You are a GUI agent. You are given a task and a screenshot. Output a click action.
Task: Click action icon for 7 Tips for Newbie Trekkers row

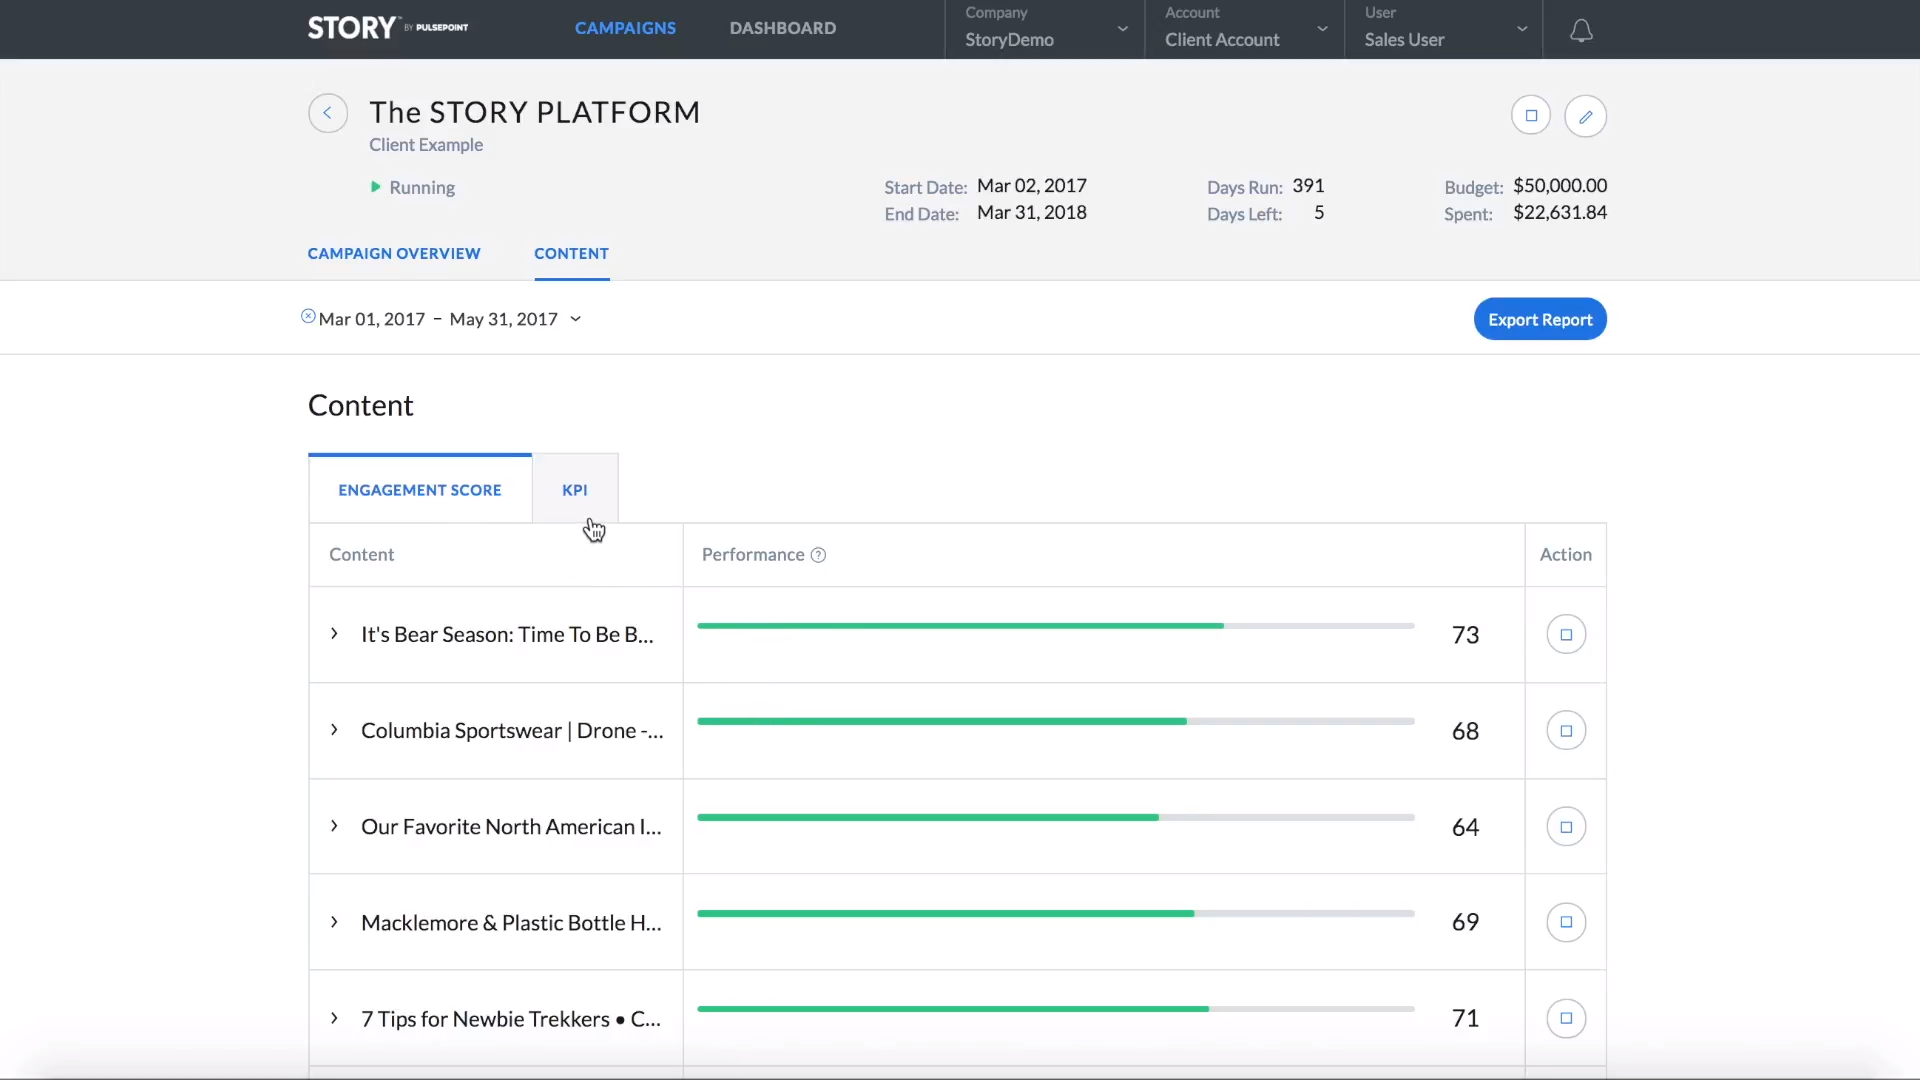(1566, 1018)
